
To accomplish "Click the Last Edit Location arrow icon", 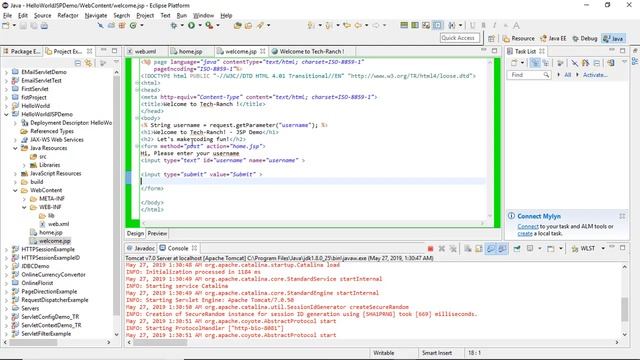I will coord(347,25).
